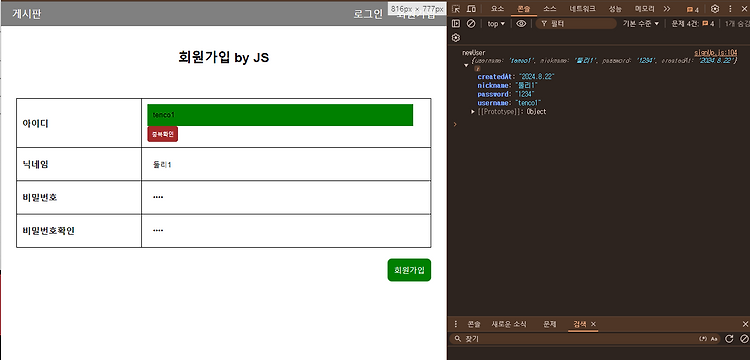Click the issues badge in DevTools top bar
The width and height of the screenshot is (750, 360).
tap(693, 9)
